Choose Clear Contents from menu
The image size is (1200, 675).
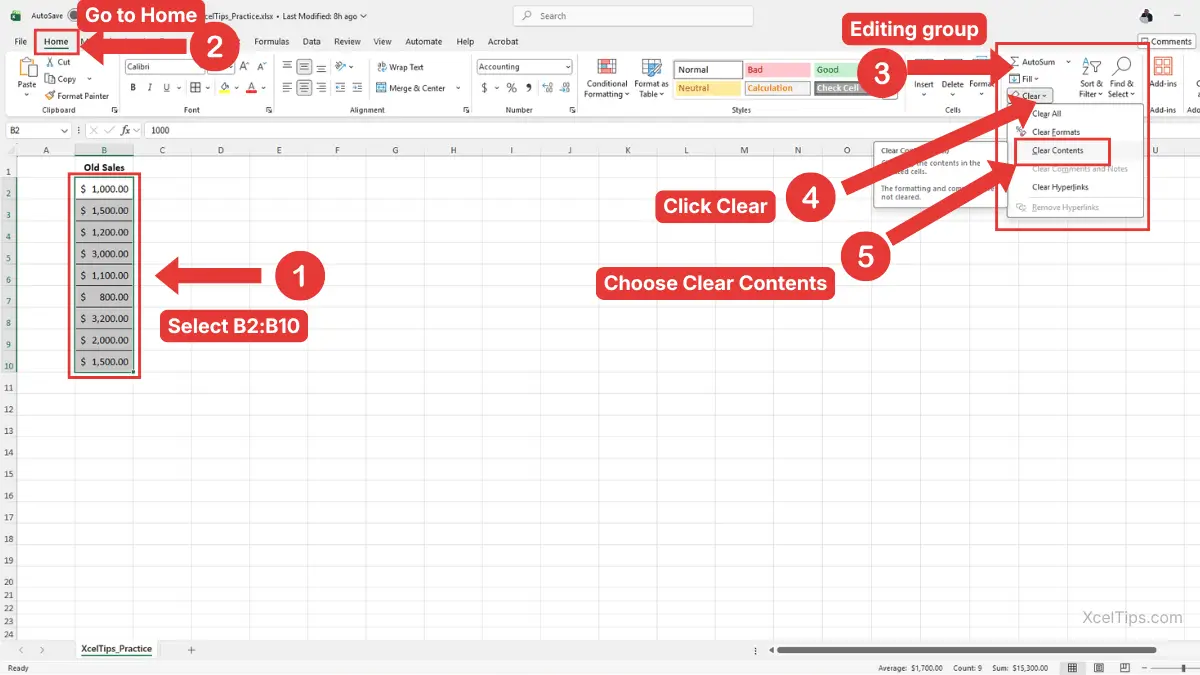pos(1057,151)
